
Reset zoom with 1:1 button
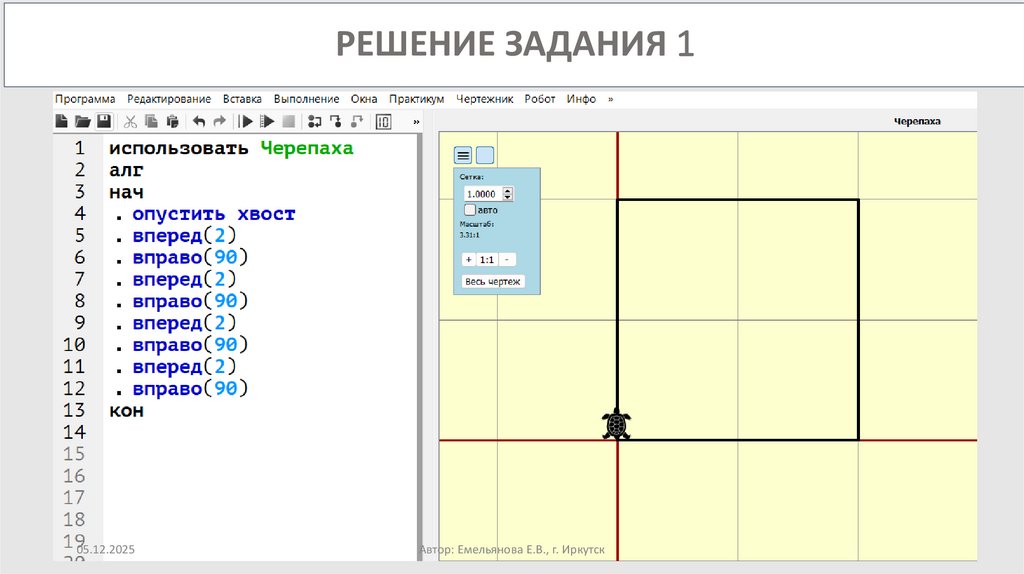(487, 259)
